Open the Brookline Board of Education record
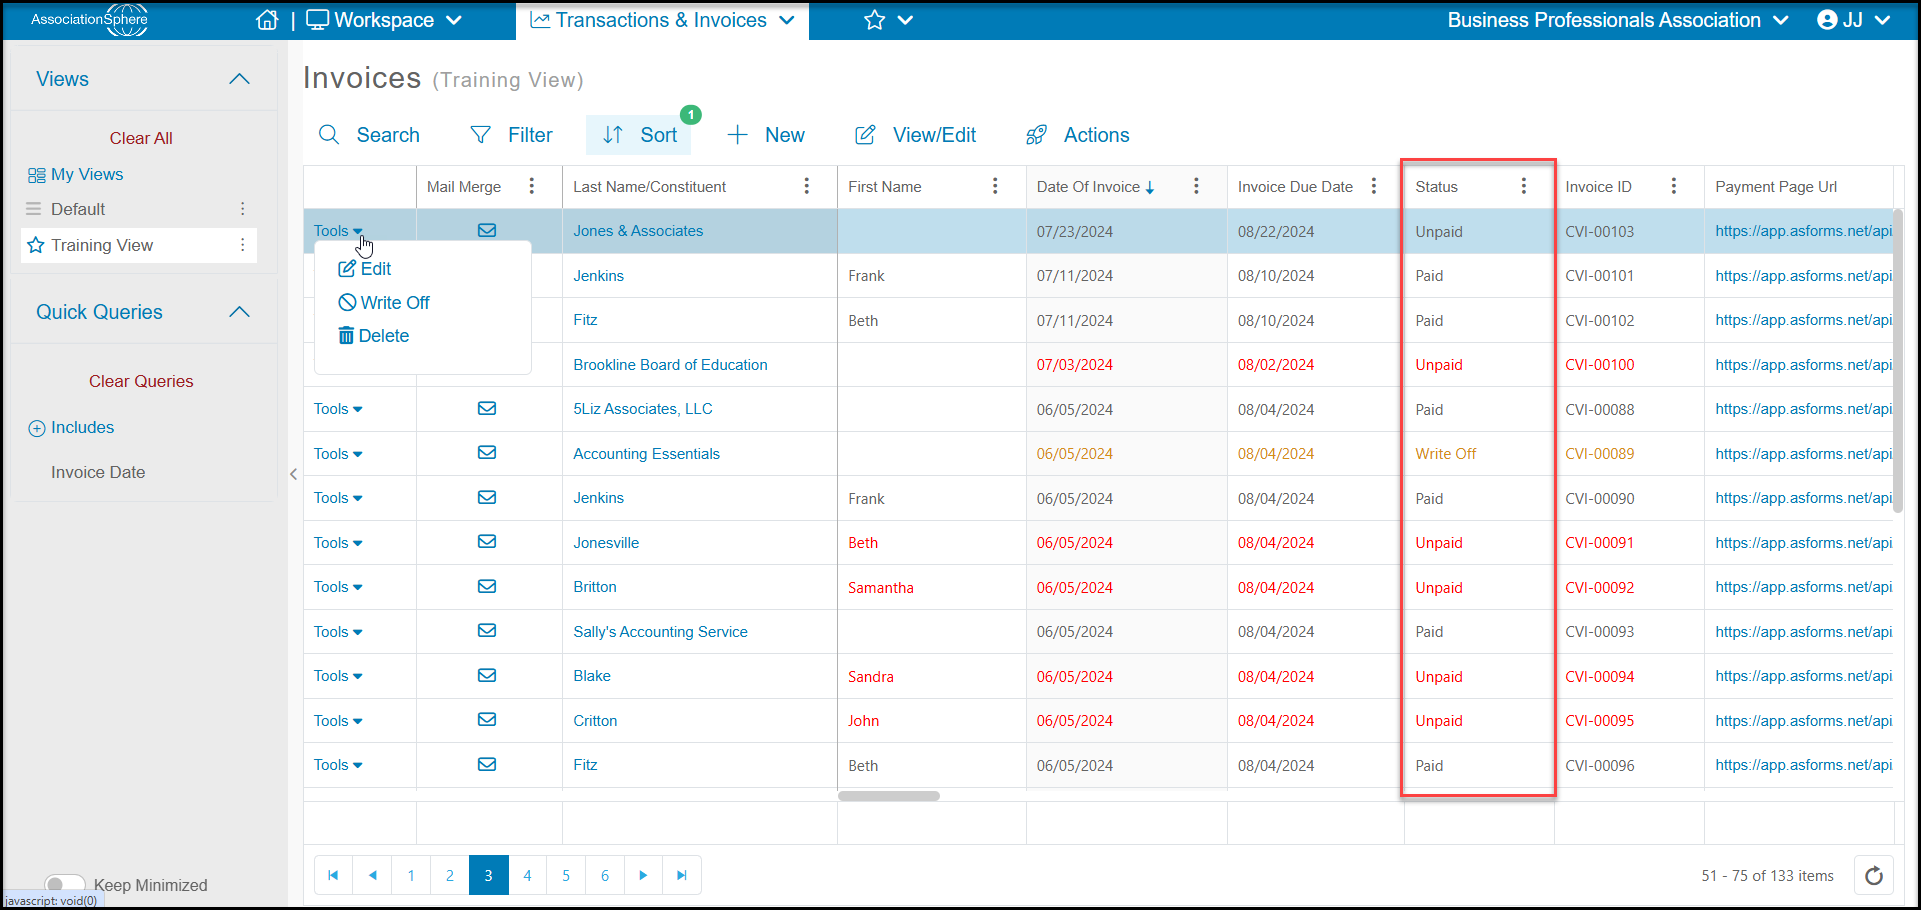 (x=670, y=365)
